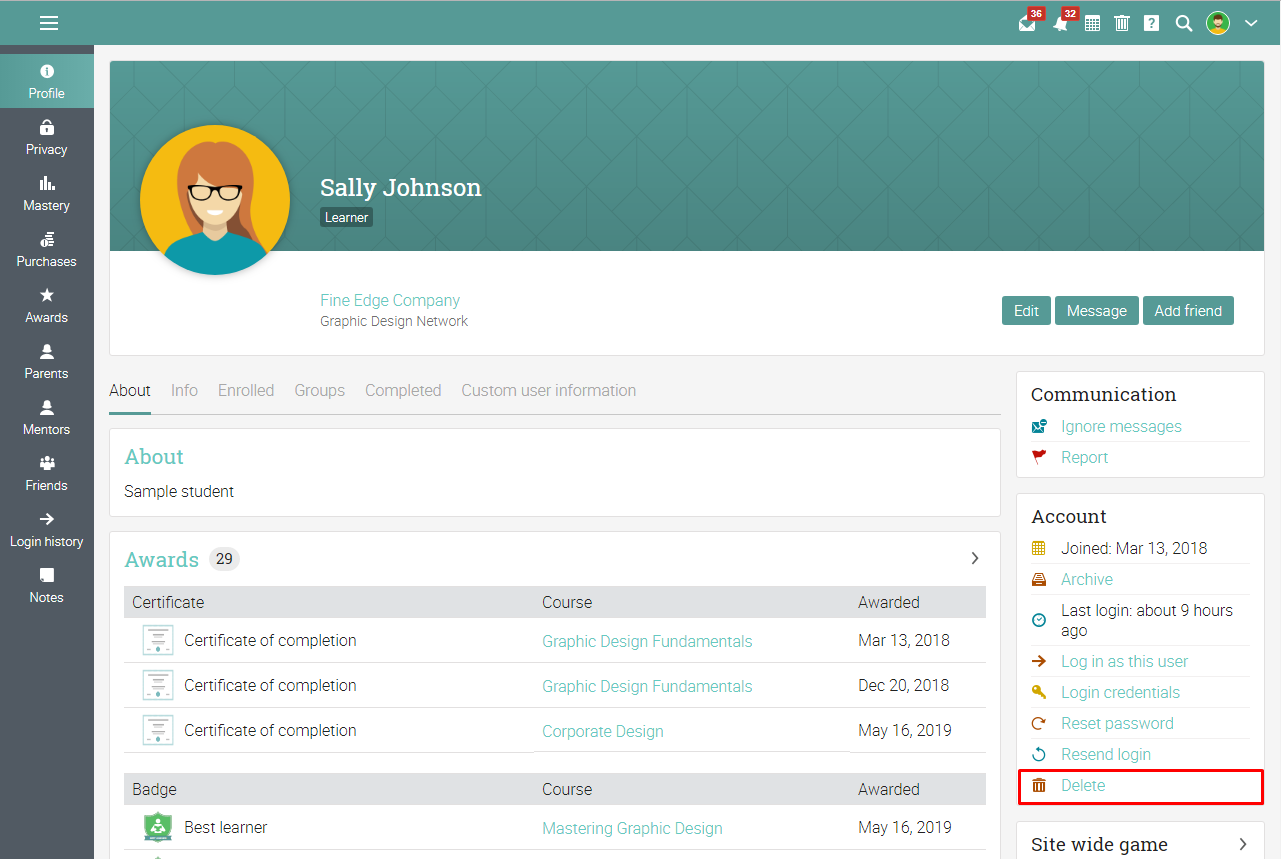Open Mentors in the sidebar
1281x859 pixels.
tap(47, 418)
